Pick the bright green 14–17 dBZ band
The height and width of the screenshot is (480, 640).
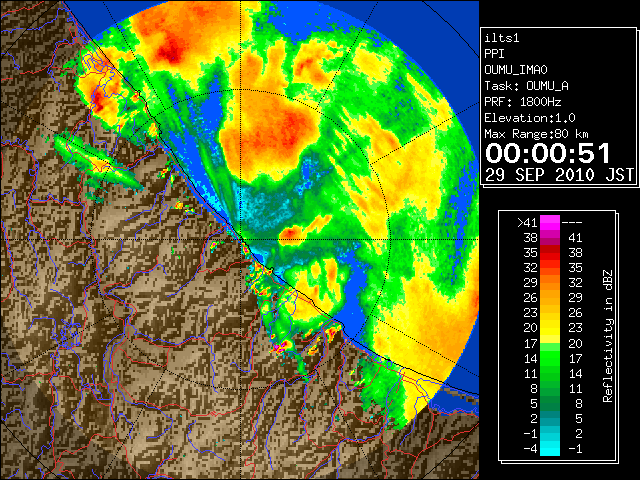tap(550, 358)
